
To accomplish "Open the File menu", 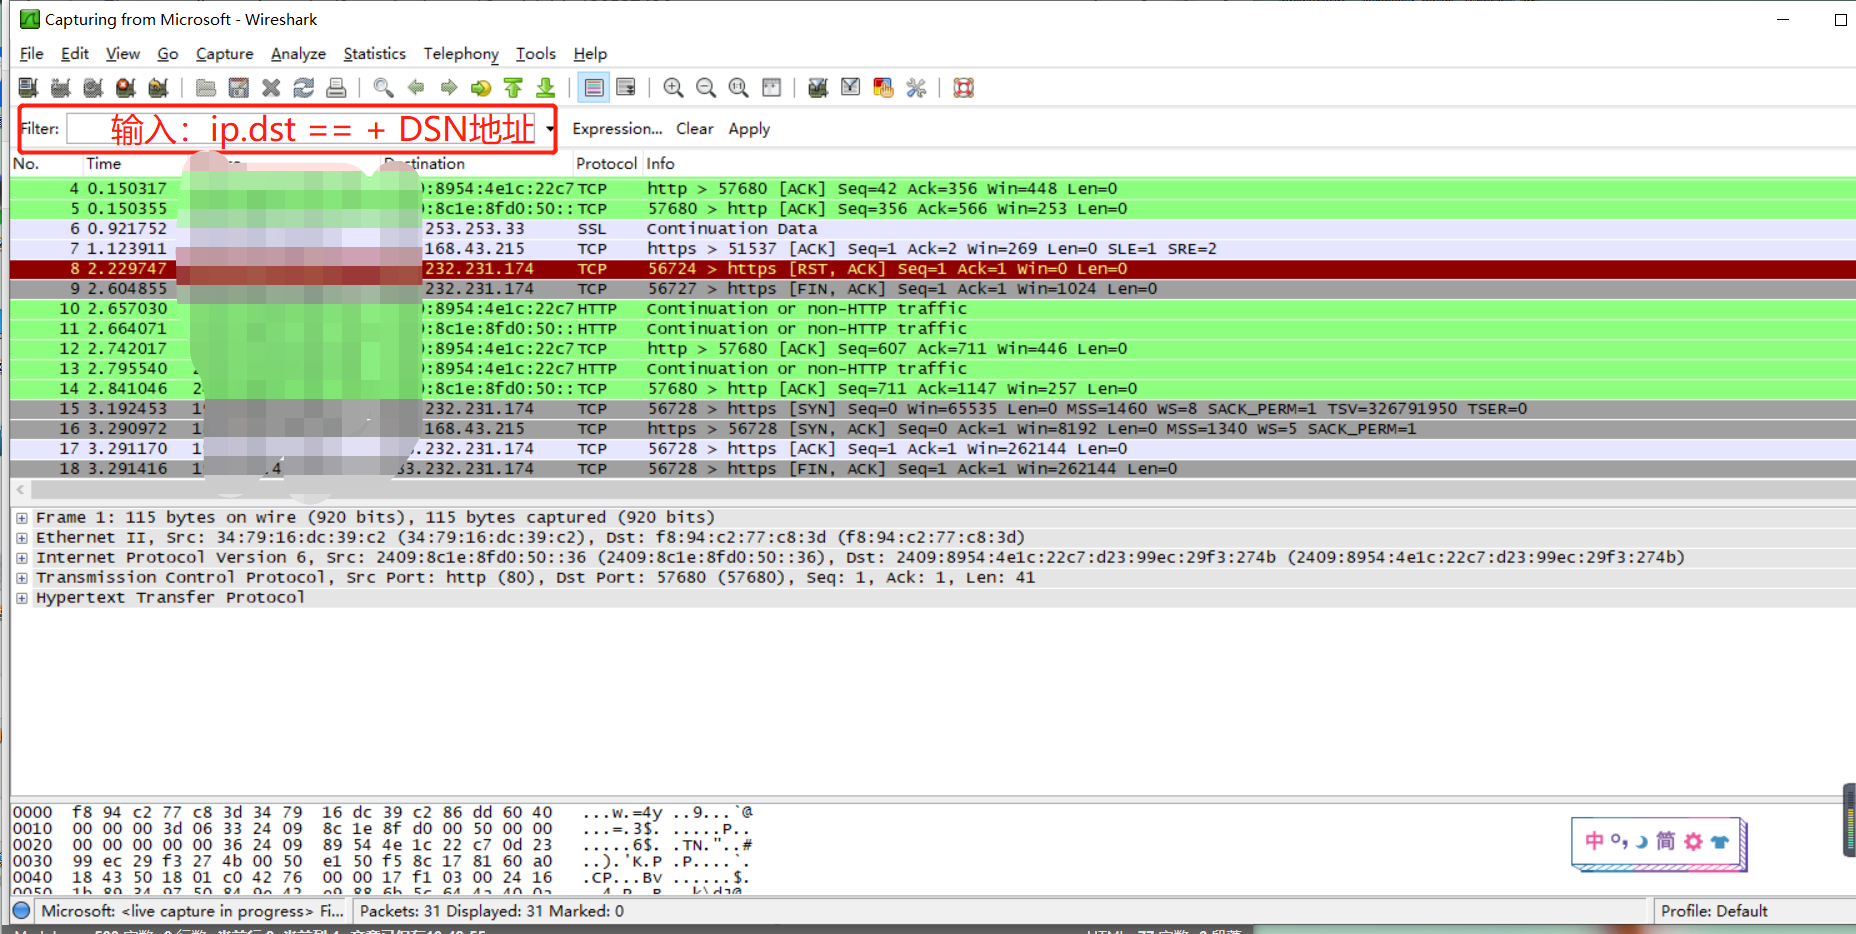I will point(32,54).
